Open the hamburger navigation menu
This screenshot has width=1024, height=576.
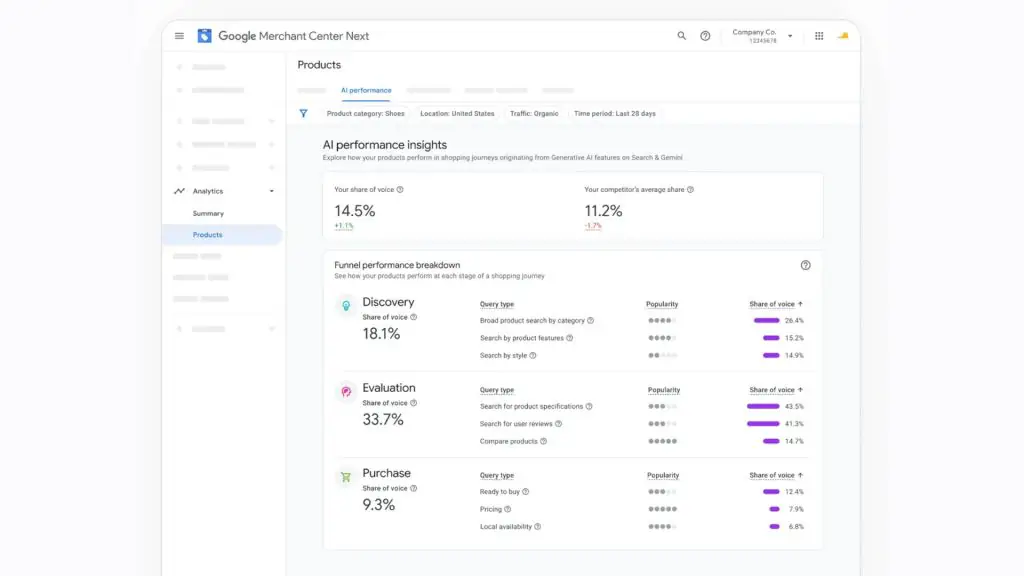pyautogui.click(x=179, y=36)
